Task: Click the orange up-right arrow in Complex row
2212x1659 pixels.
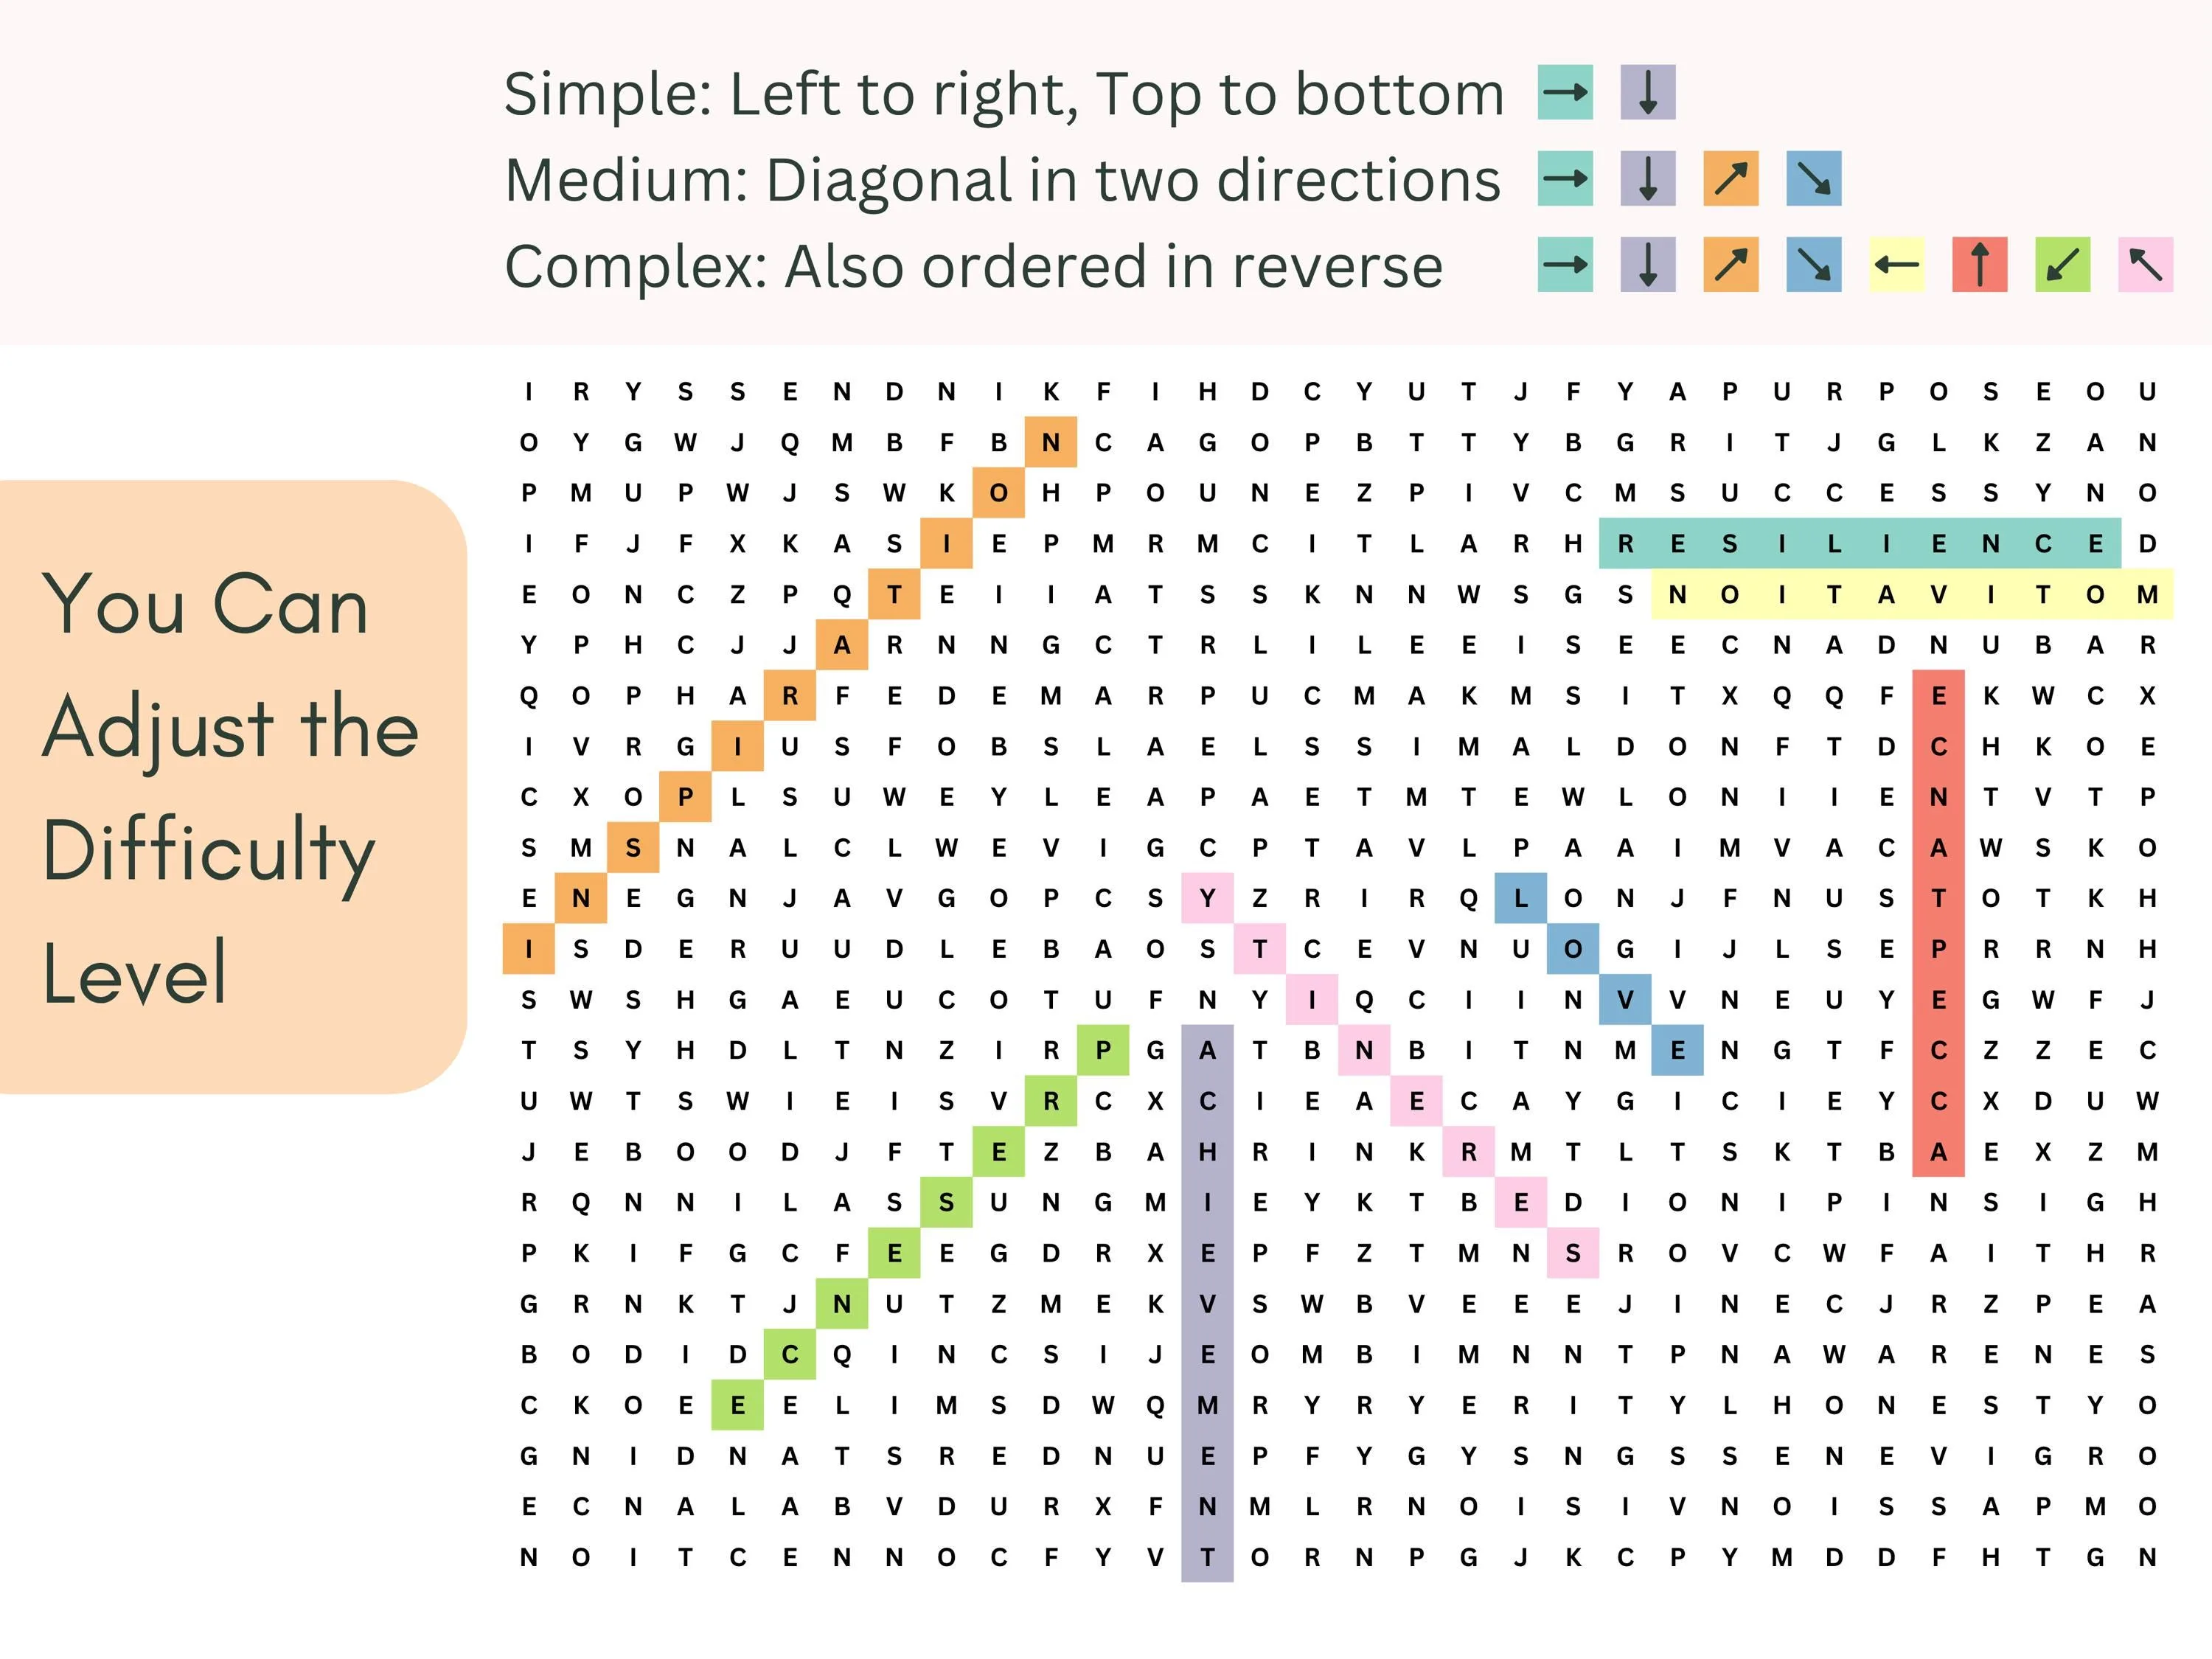Action: [x=1731, y=265]
